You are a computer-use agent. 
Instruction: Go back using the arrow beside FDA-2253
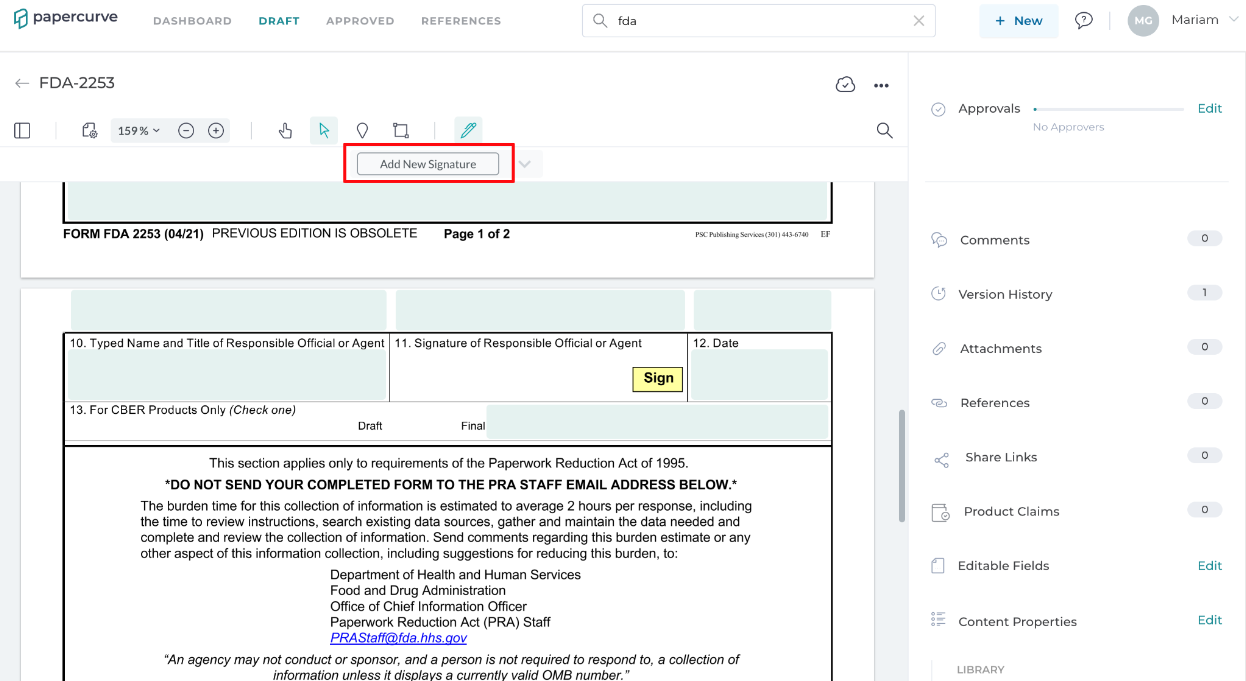(x=22, y=83)
